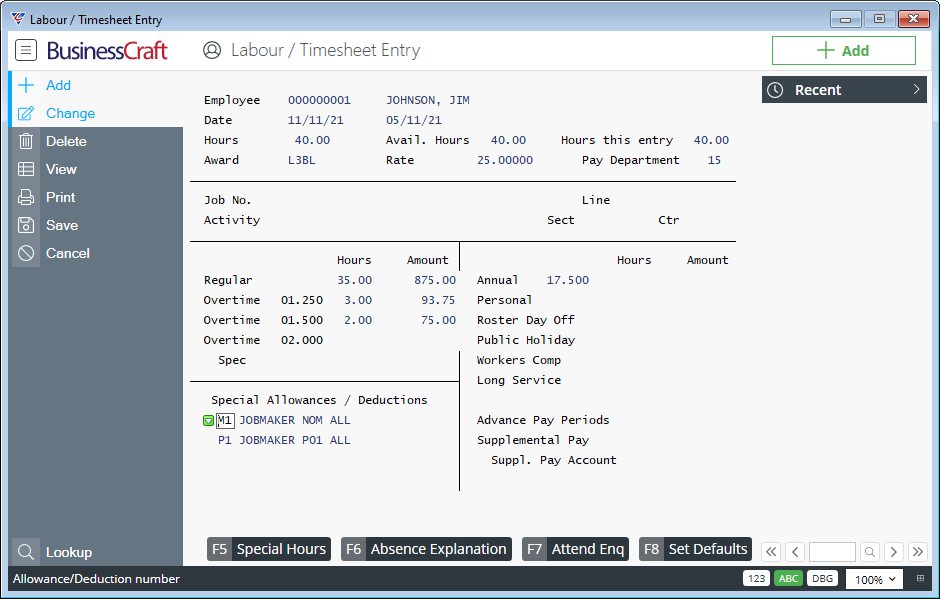
Task: Click the Advance Pay Periods label
Action: point(543,420)
